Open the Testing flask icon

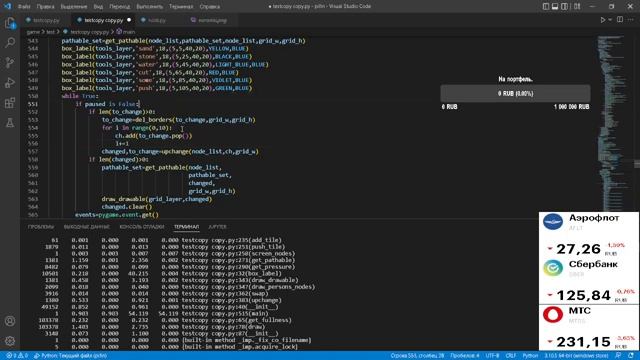pos(10,122)
